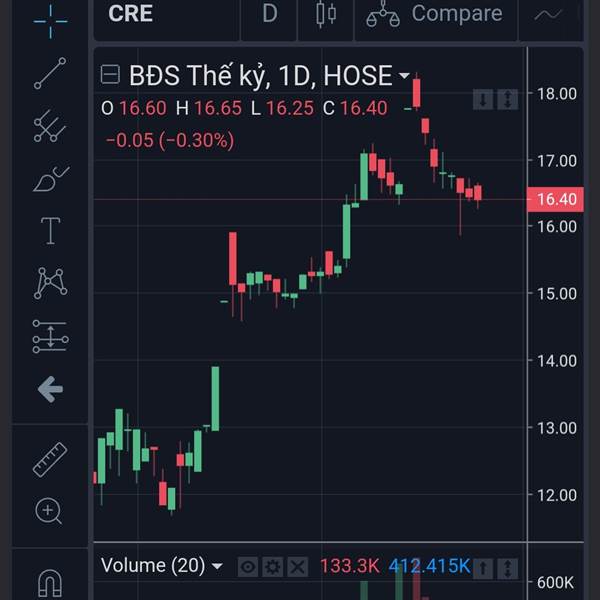Viewport: 600px width, 600px height.
Task: Click the 412.415K volume average value
Action: 429,566
